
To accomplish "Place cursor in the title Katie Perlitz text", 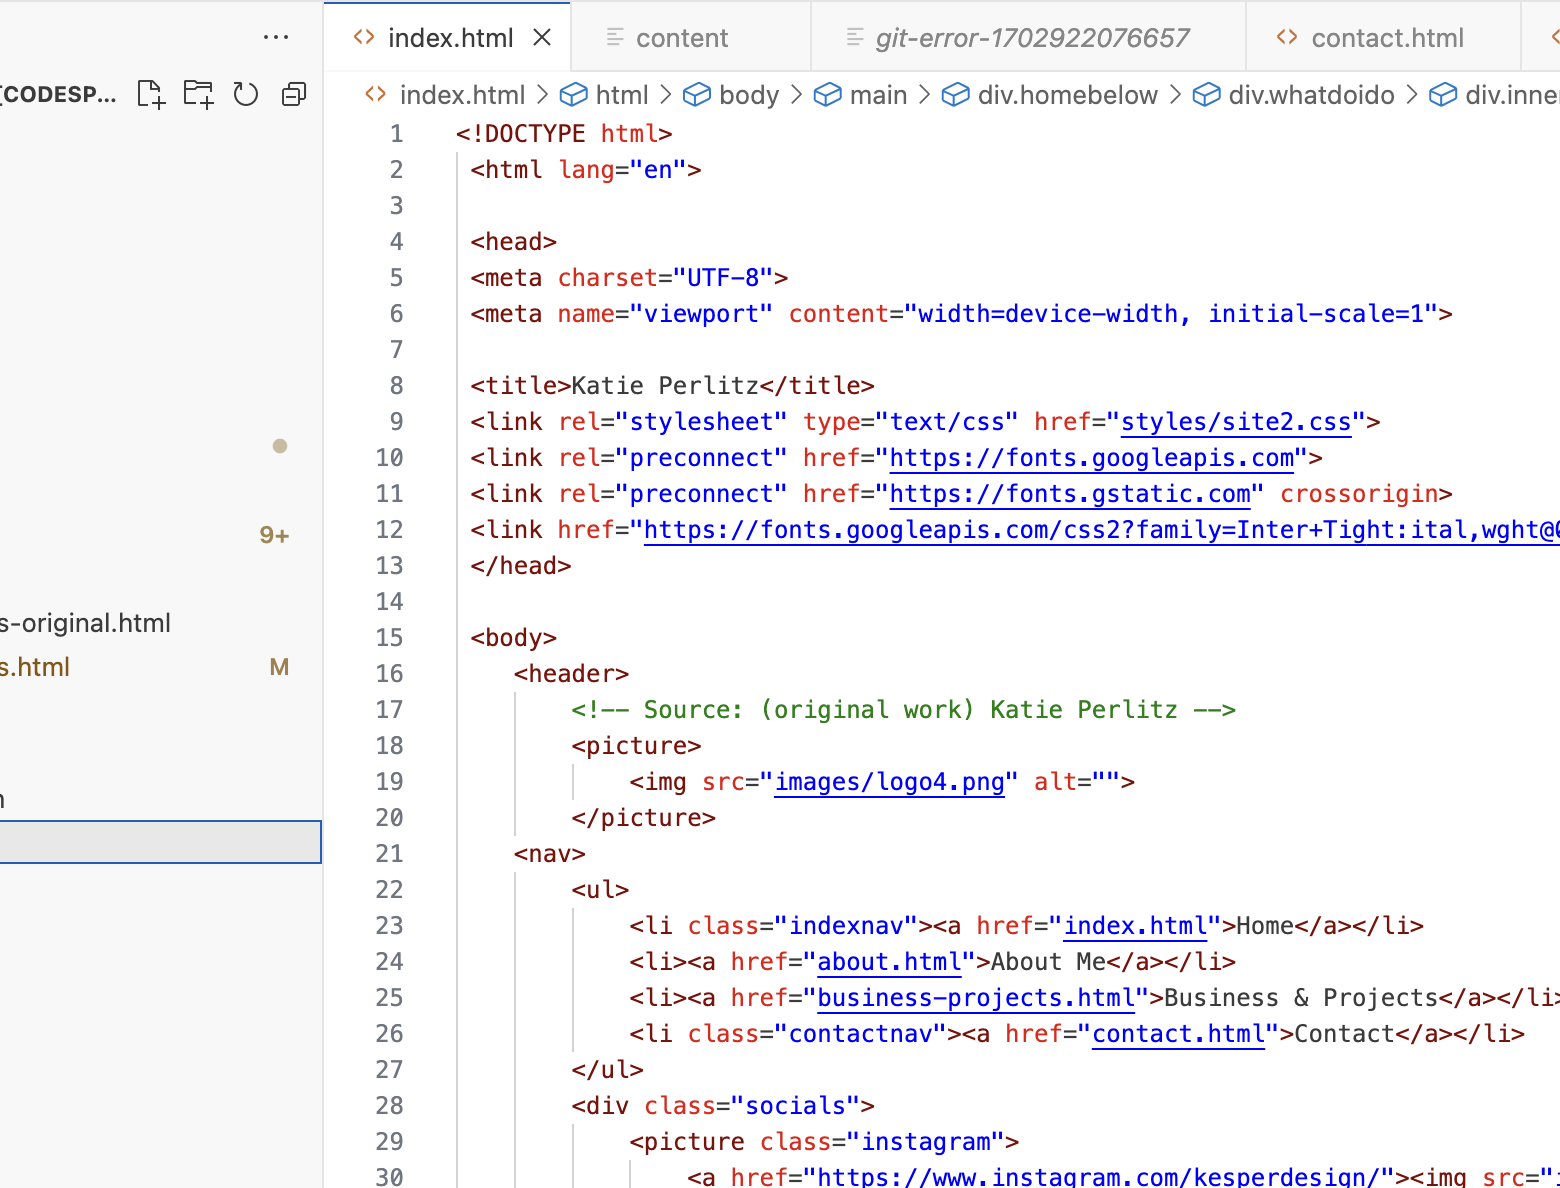I will (665, 386).
